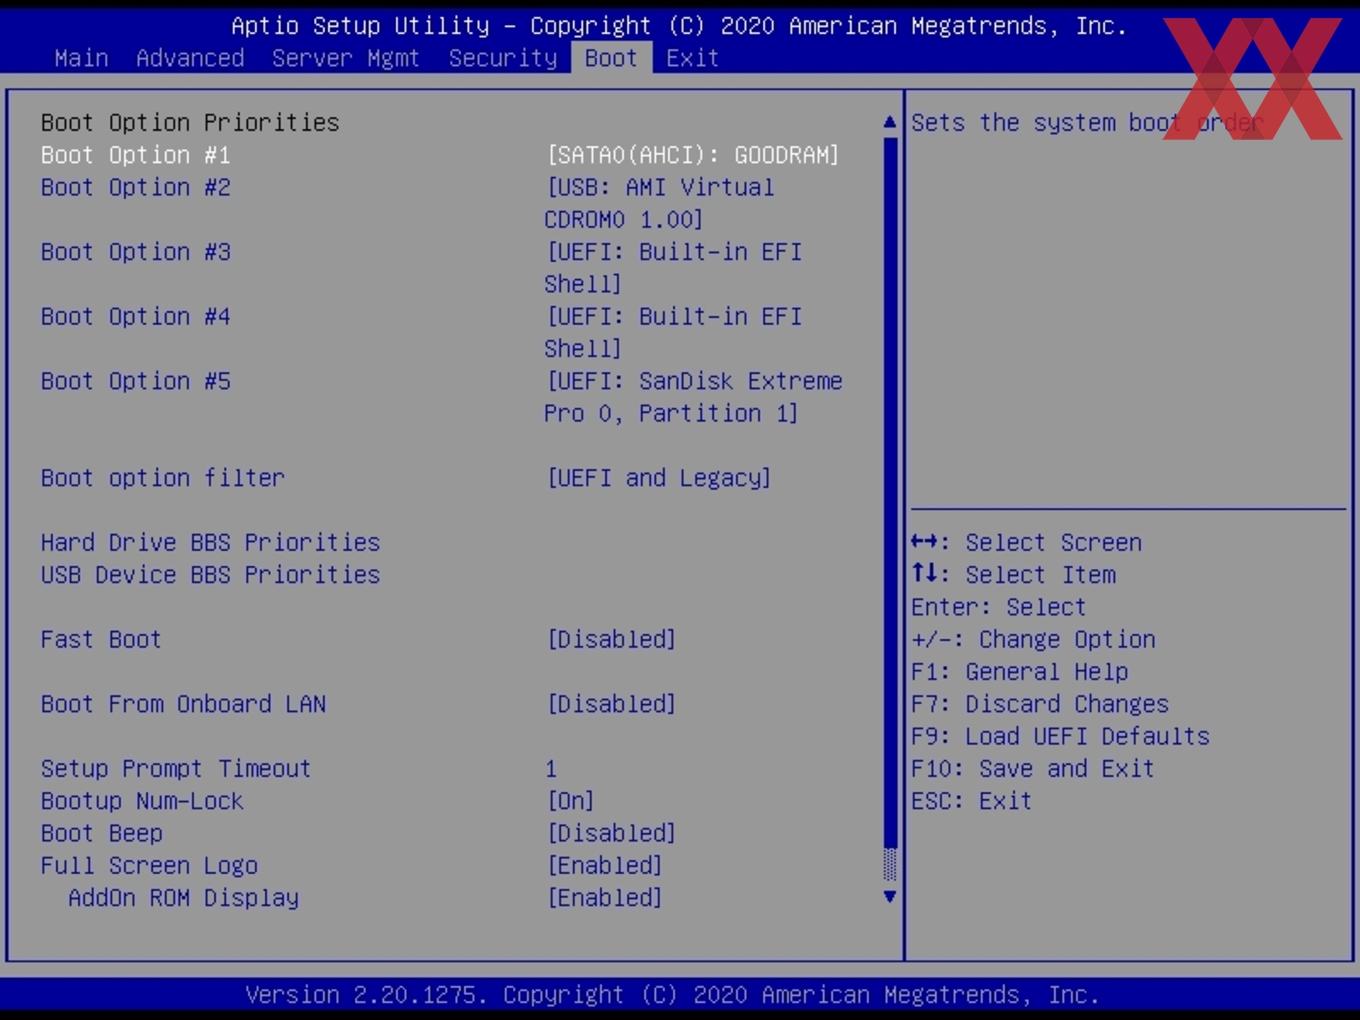
Task: Toggle the Full Screen Logo Enabled value
Action: (x=605, y=866)
